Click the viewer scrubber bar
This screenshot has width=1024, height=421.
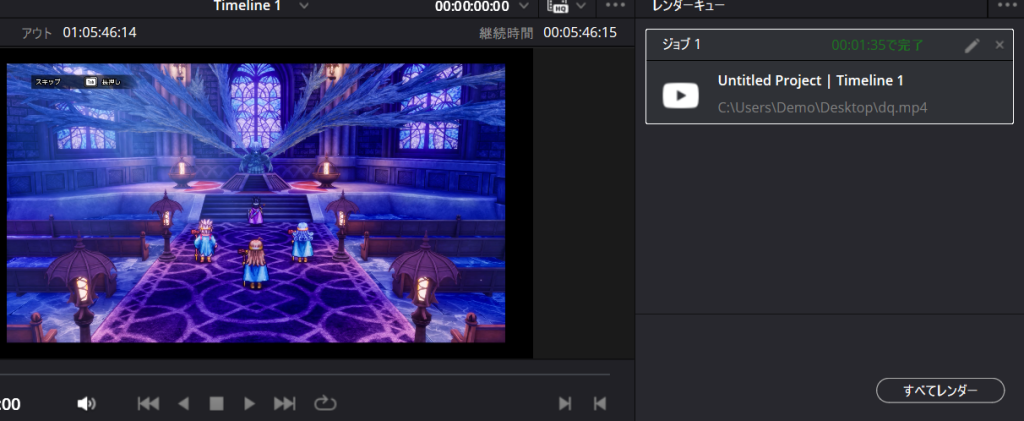(300, 375)
